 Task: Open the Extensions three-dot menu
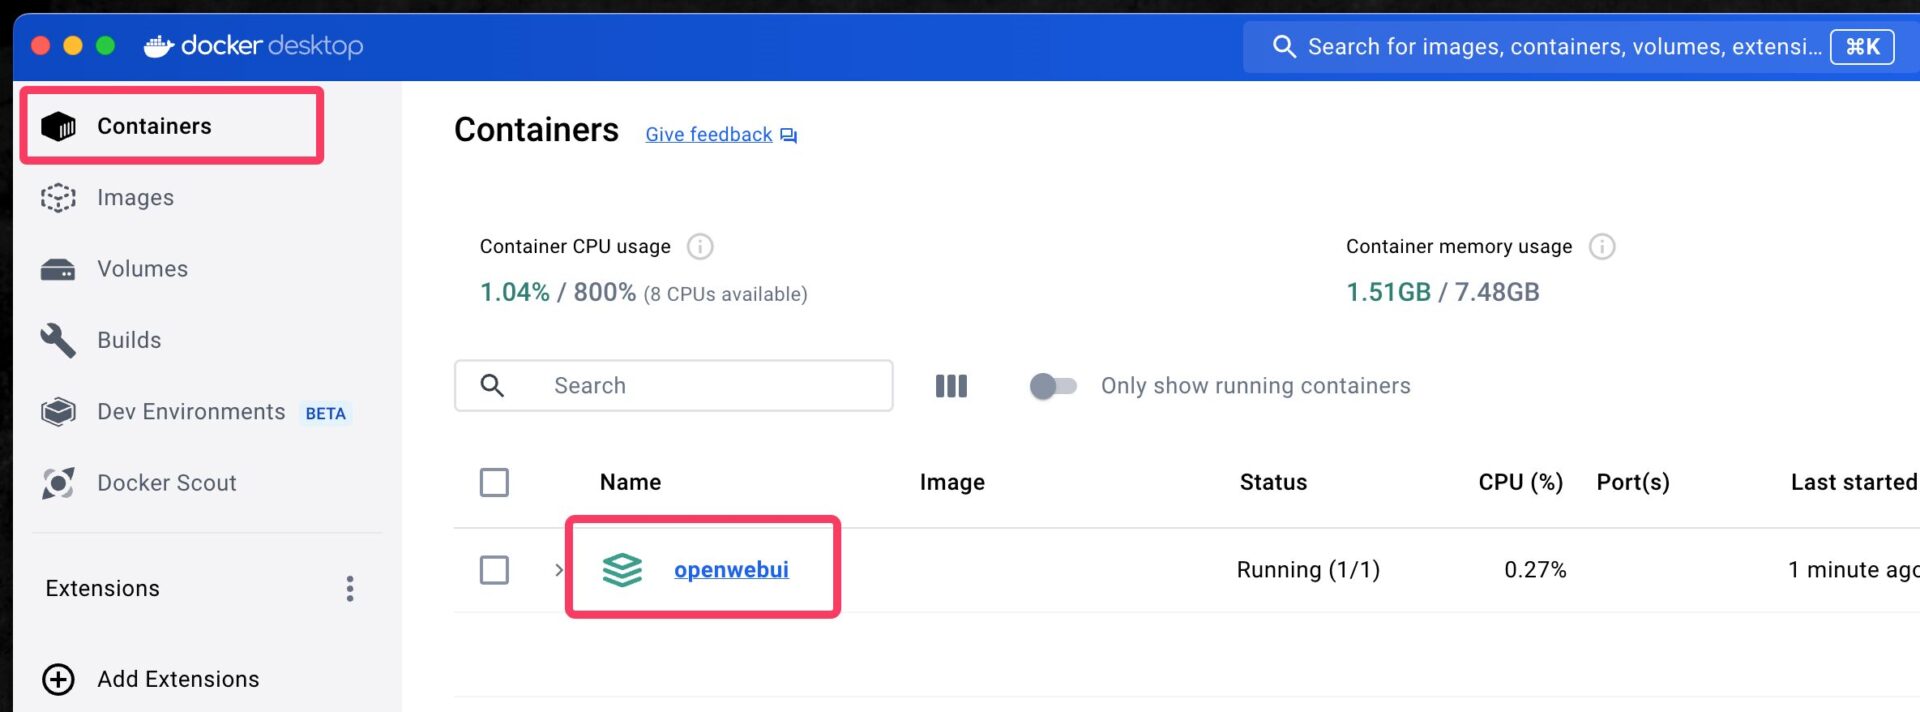(x=350, y=588)
